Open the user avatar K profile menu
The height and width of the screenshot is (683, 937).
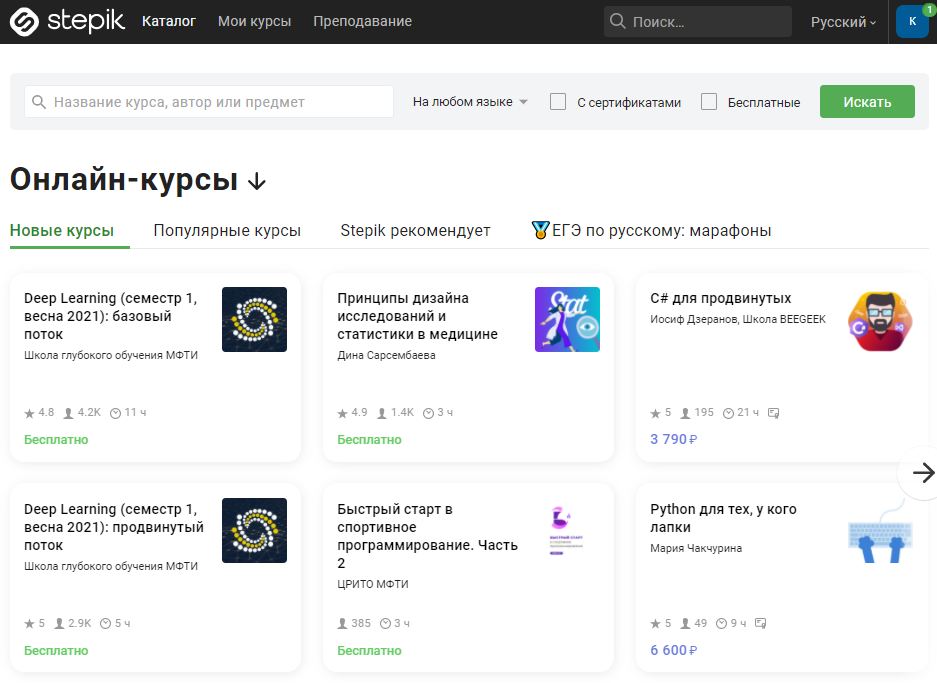pyautogui.click(x=912, y=22)
